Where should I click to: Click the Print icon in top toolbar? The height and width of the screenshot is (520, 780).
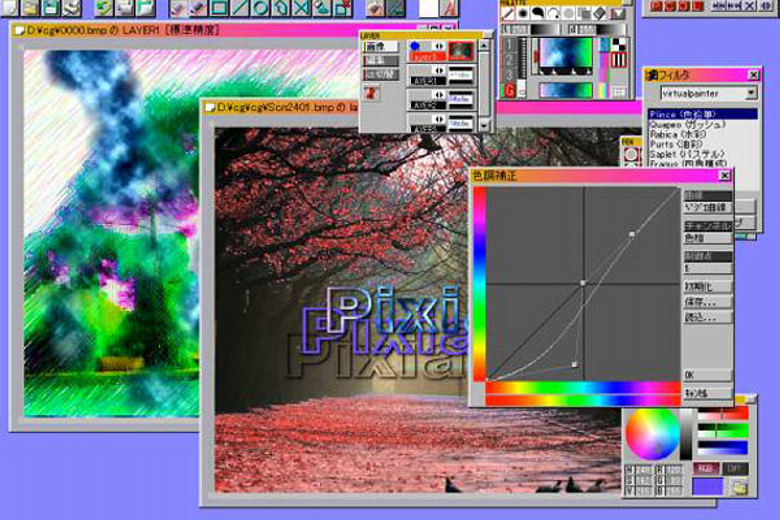(x=72, y=7)
